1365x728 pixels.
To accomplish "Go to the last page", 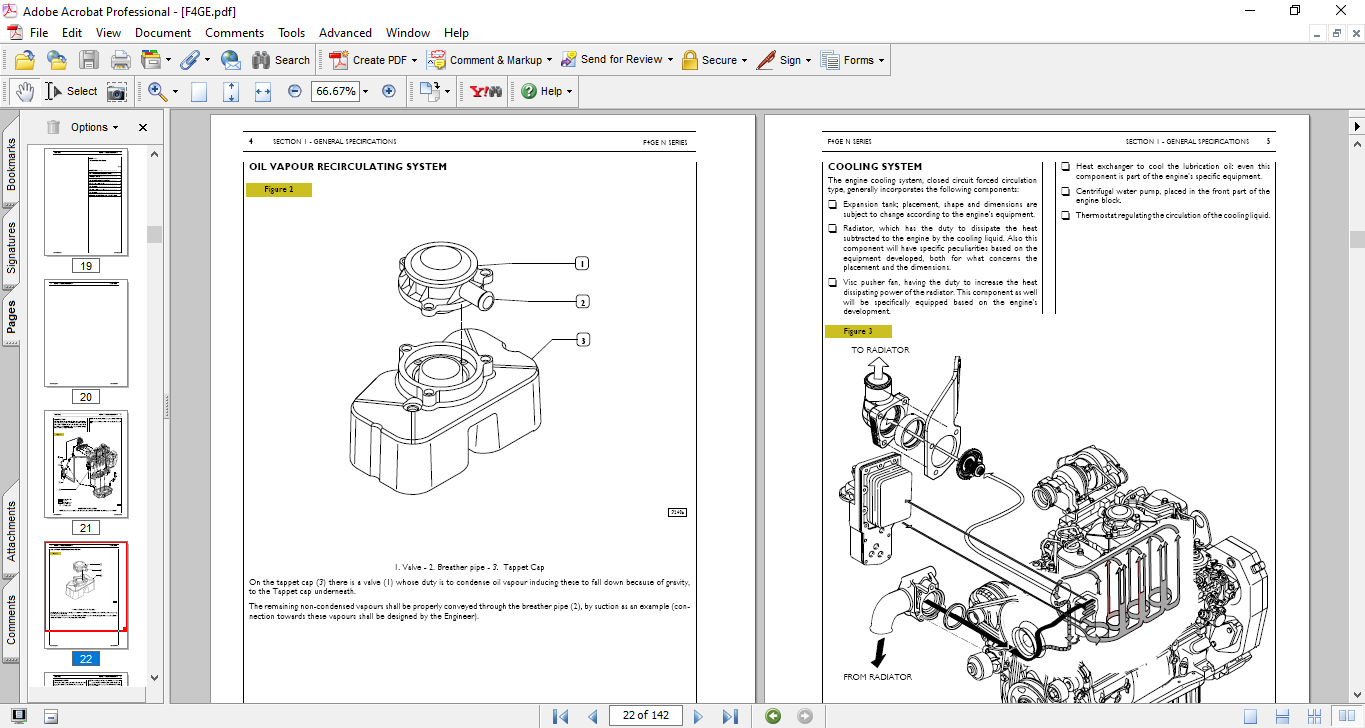I will tap(730, 716).
